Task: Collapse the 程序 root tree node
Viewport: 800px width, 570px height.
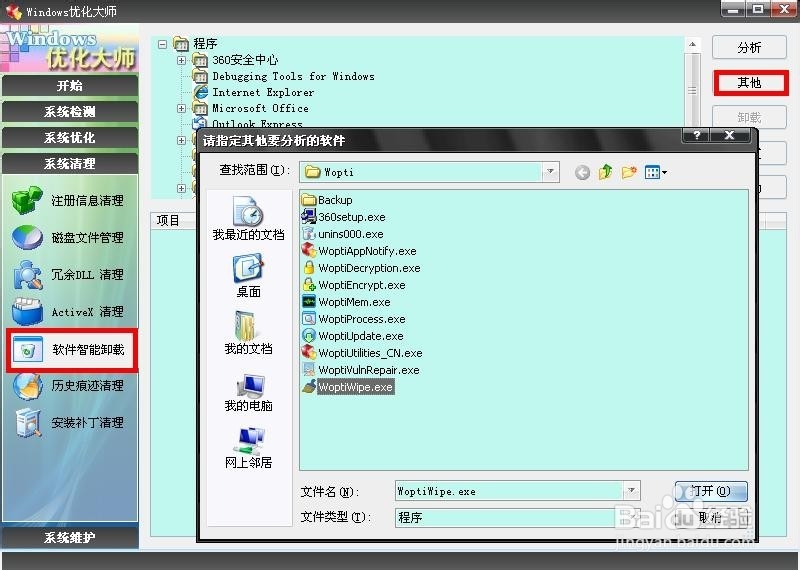Action: pyautogui.click(x=162, y=44)
